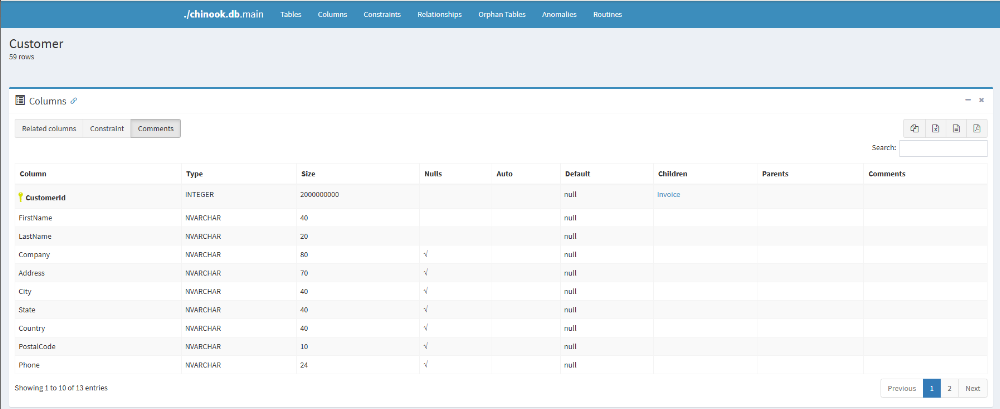
Task: Jump to page 2 of the table
Action: (x=949, y=389)
